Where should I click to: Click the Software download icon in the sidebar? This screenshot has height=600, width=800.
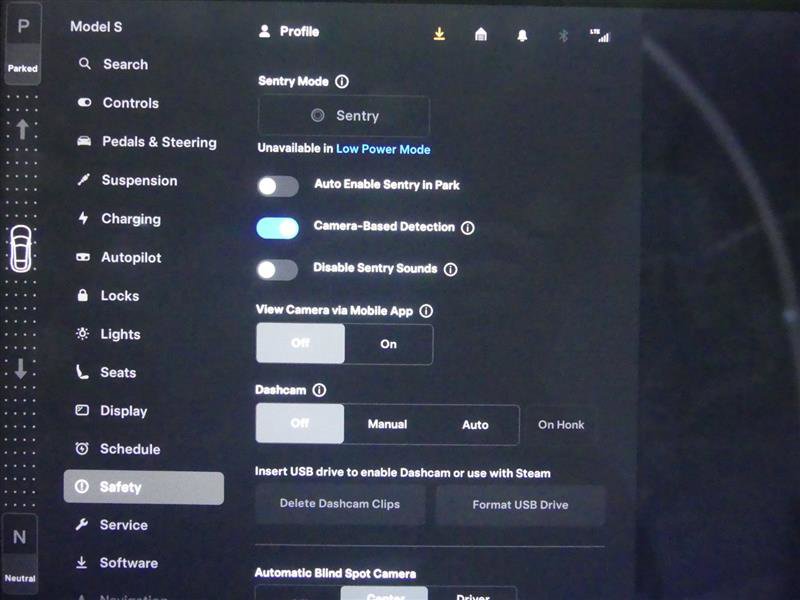pyautogui.click(x=81, y=562)
